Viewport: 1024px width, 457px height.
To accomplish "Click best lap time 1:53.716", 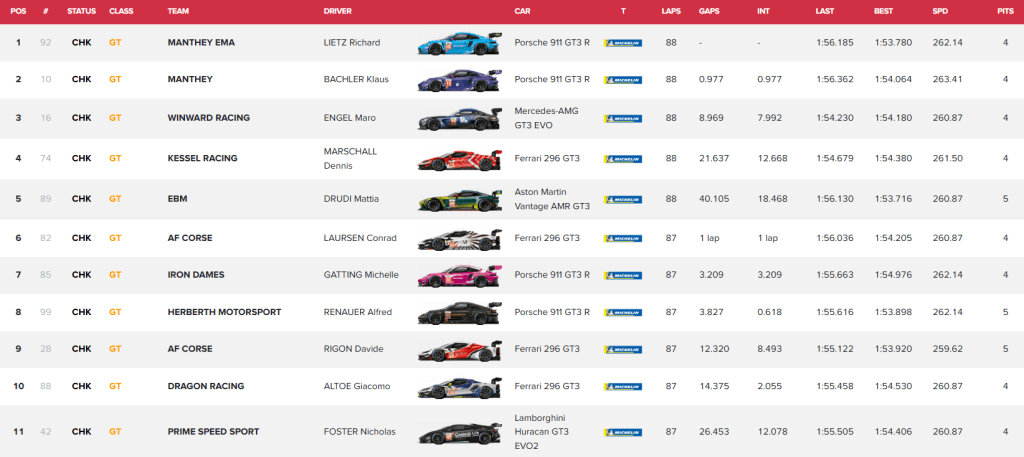I will (x=891, y=198).
